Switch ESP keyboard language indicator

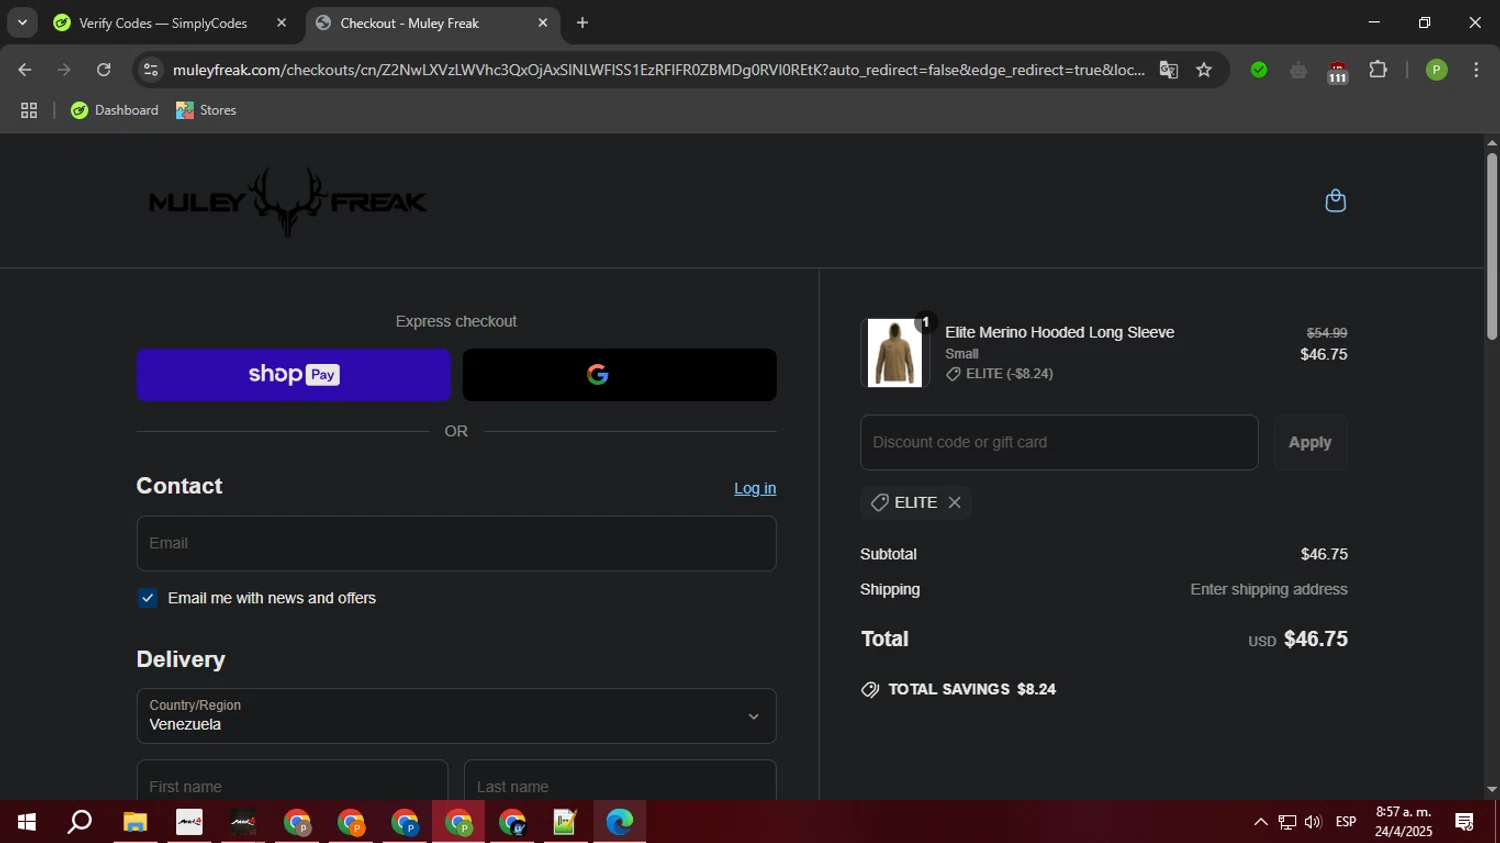(x=1346, y=822)
